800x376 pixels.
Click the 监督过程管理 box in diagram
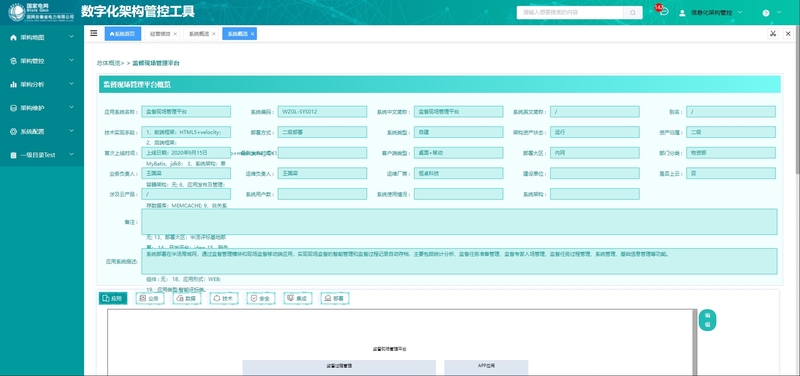coord(339,366)
